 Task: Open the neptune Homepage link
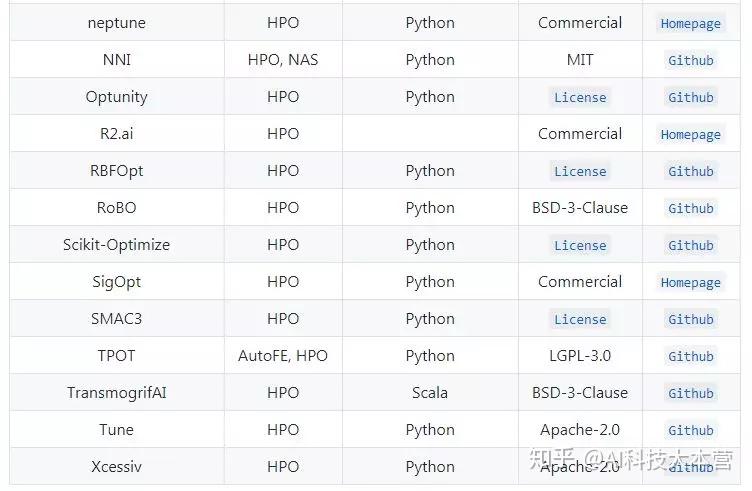coord(690,24)
